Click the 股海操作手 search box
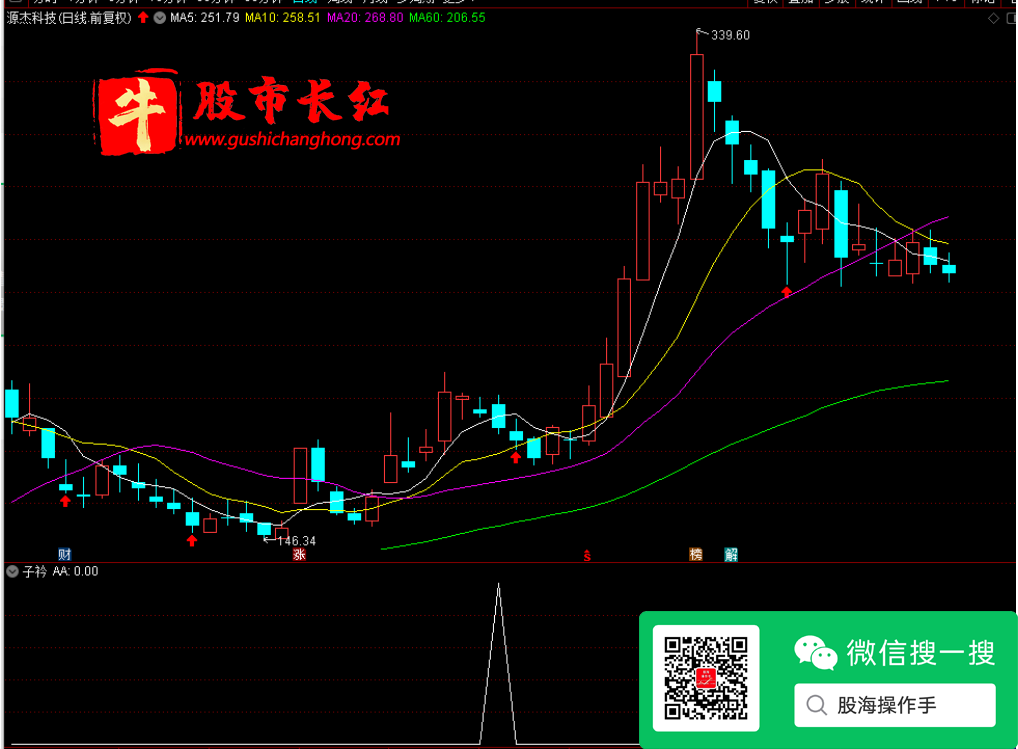This screenshot has height=749, width=1018. tap(895, 705)
